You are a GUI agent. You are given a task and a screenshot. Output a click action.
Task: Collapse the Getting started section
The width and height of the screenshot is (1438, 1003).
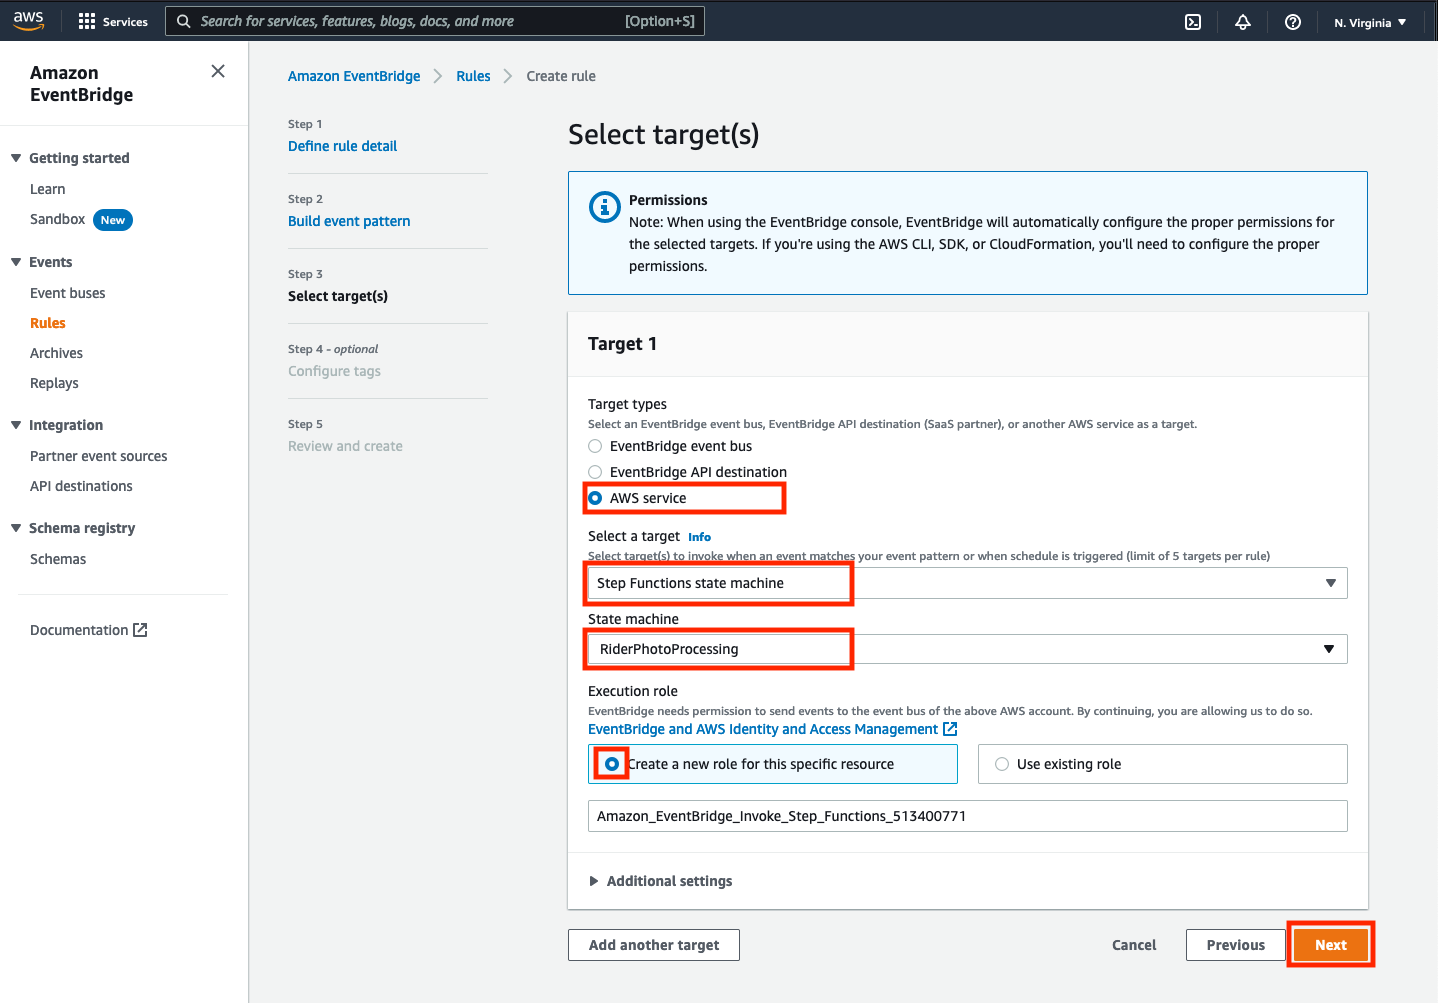(x=16, y=158)
